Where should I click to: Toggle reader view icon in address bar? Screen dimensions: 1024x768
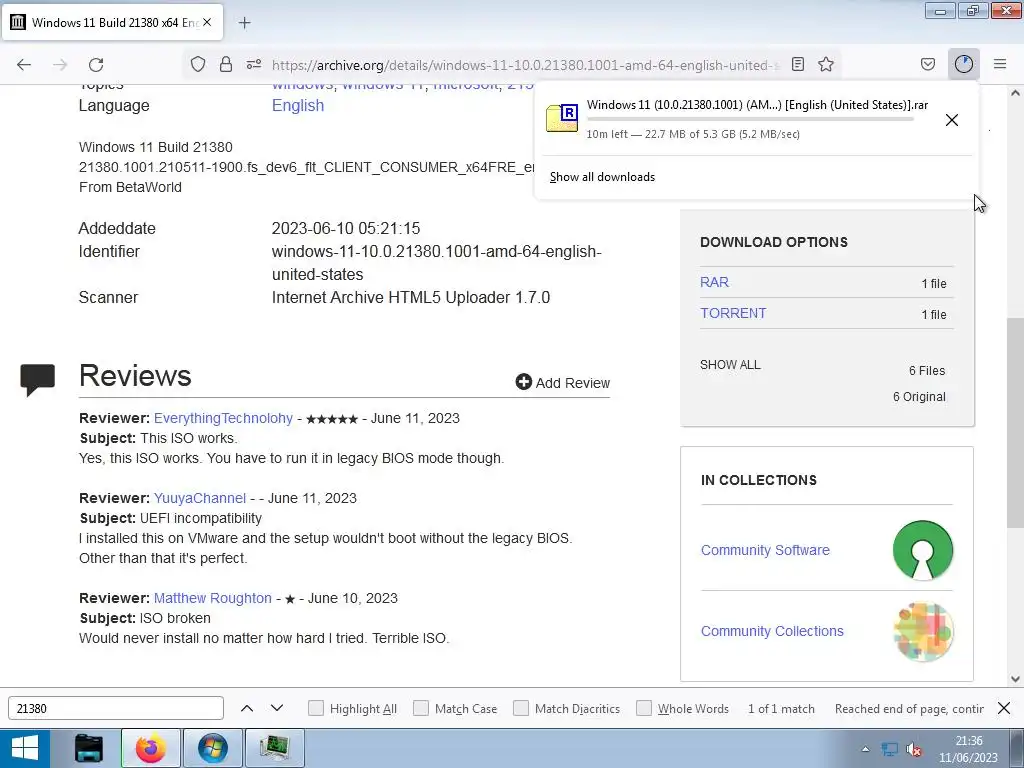(x=797, y=64)
